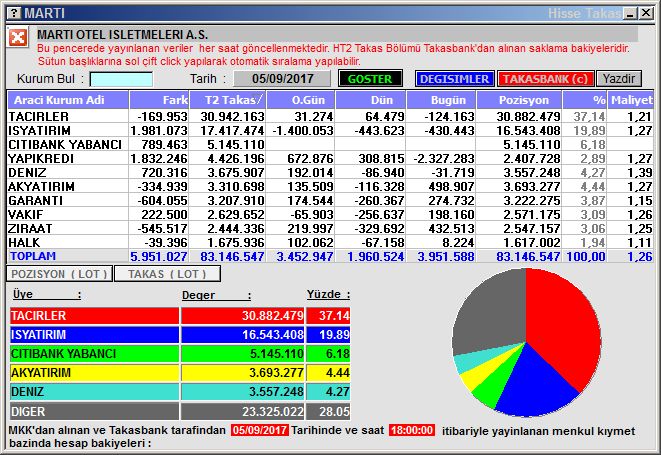661x455 pixels.
Task: Select CITIBANK YABANCI row in table
Action: pyautogui.click(x=330, y=144)
